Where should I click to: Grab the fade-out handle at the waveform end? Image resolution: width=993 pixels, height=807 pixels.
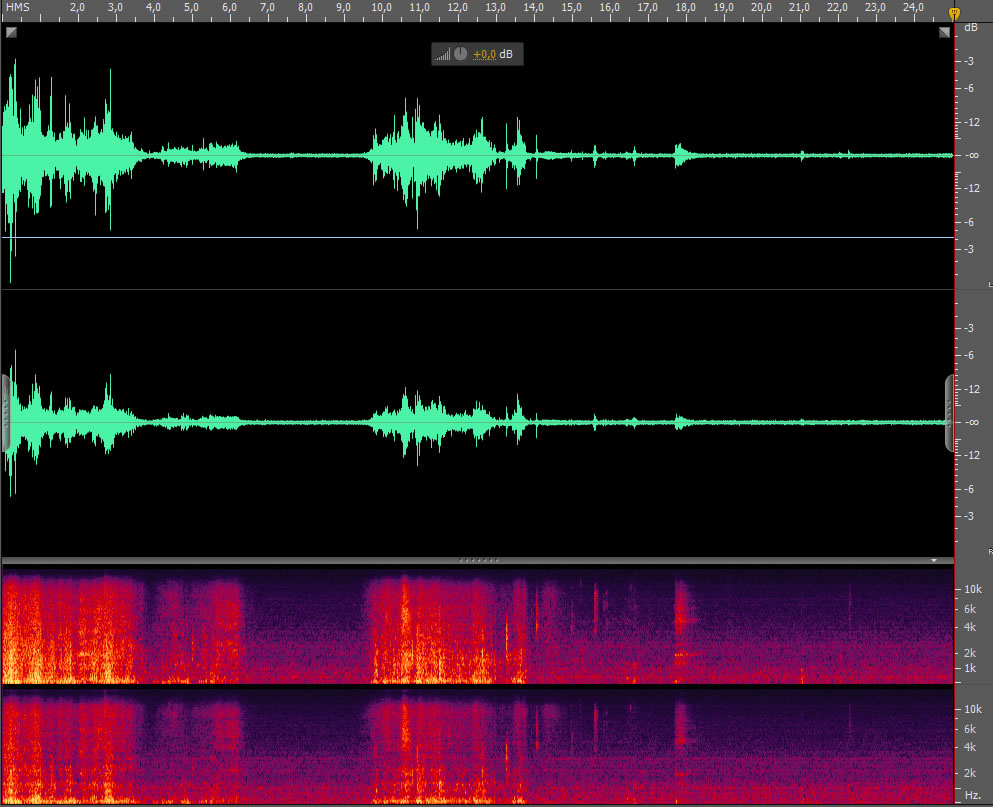tap(944, 32)
